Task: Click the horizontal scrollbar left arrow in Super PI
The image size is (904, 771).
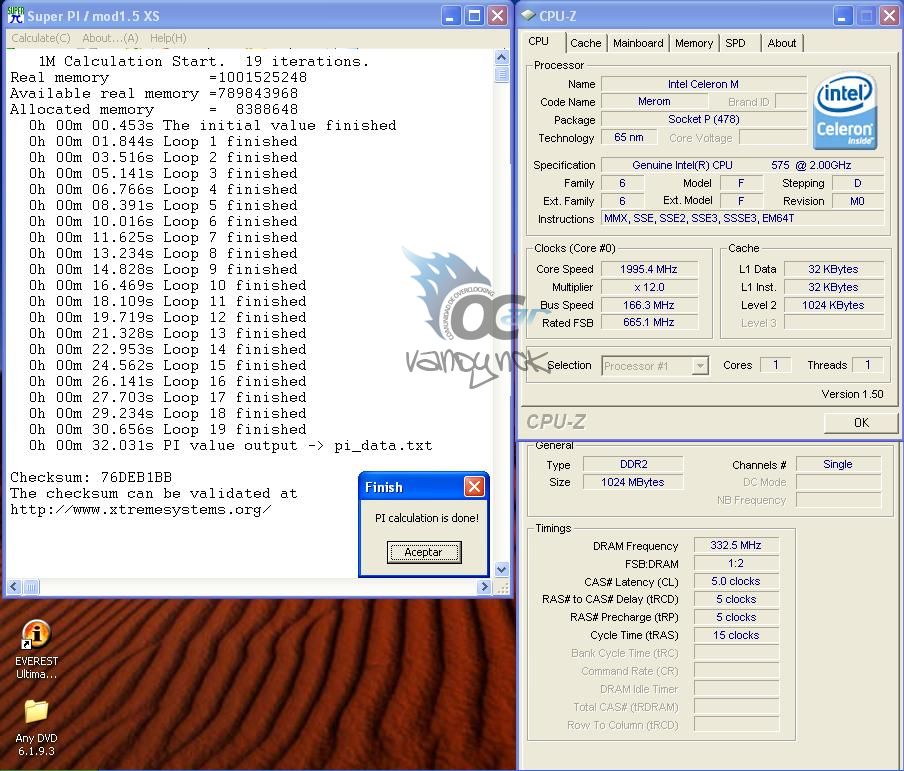Action: coord(14,587)
